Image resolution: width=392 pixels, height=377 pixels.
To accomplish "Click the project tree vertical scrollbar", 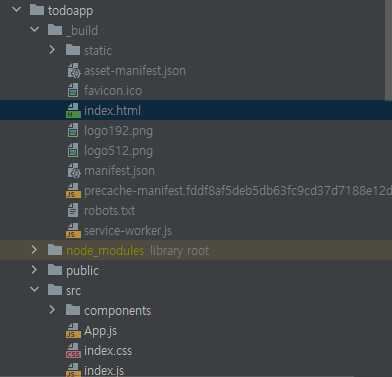I will 388,50.
